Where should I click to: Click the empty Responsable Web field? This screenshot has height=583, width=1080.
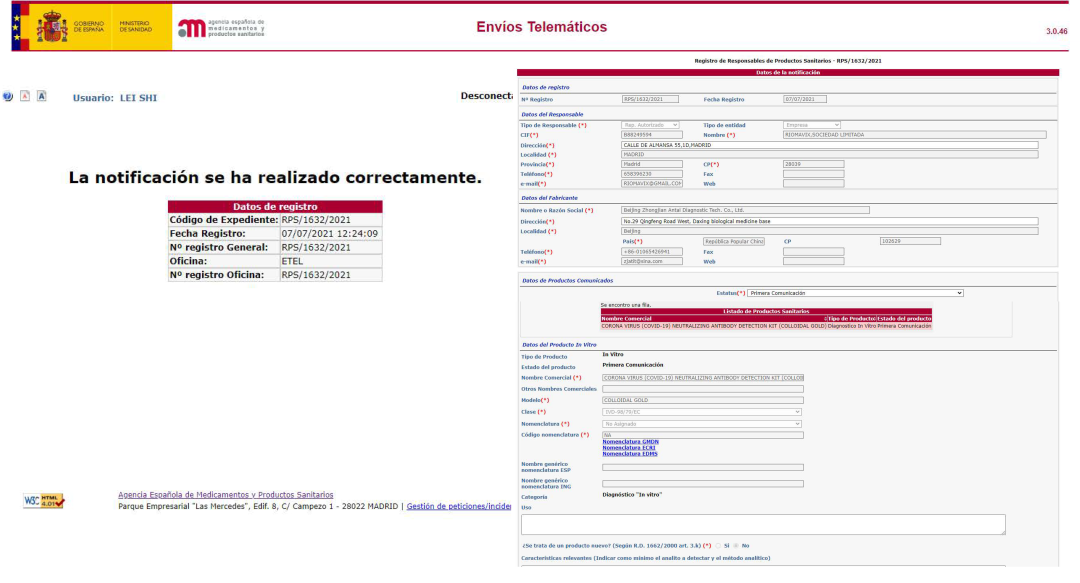(813, 184)
